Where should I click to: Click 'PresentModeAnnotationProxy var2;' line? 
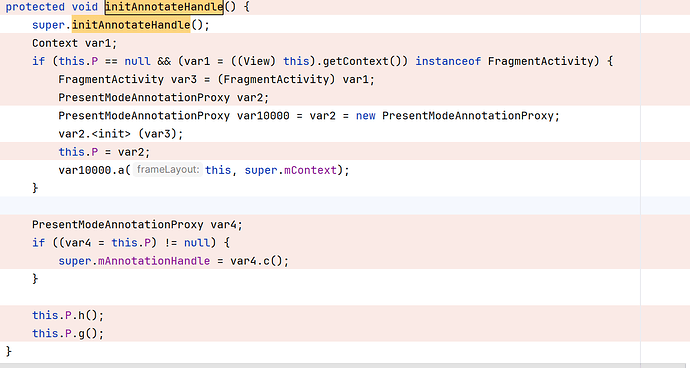(x=164, y=97)
